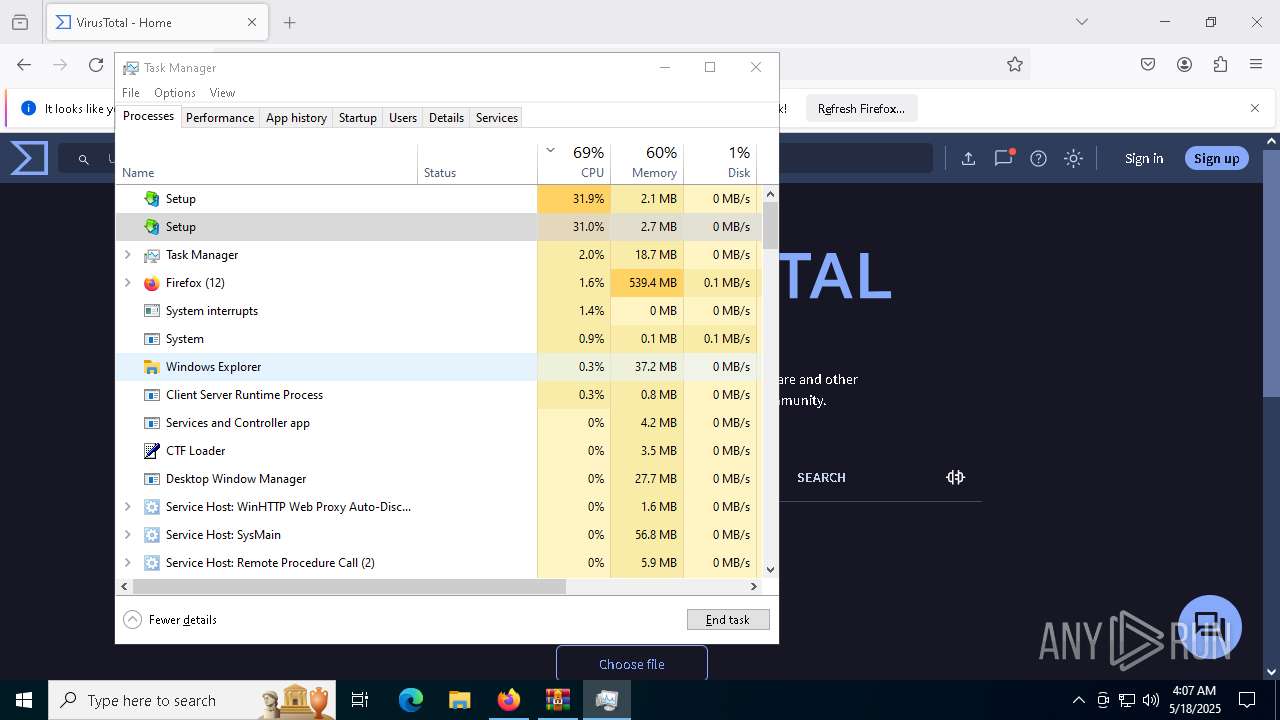The height and width of the screenshot is (720, 1280).
Task: Open the File menu in Task Manager
Action: 131,93
